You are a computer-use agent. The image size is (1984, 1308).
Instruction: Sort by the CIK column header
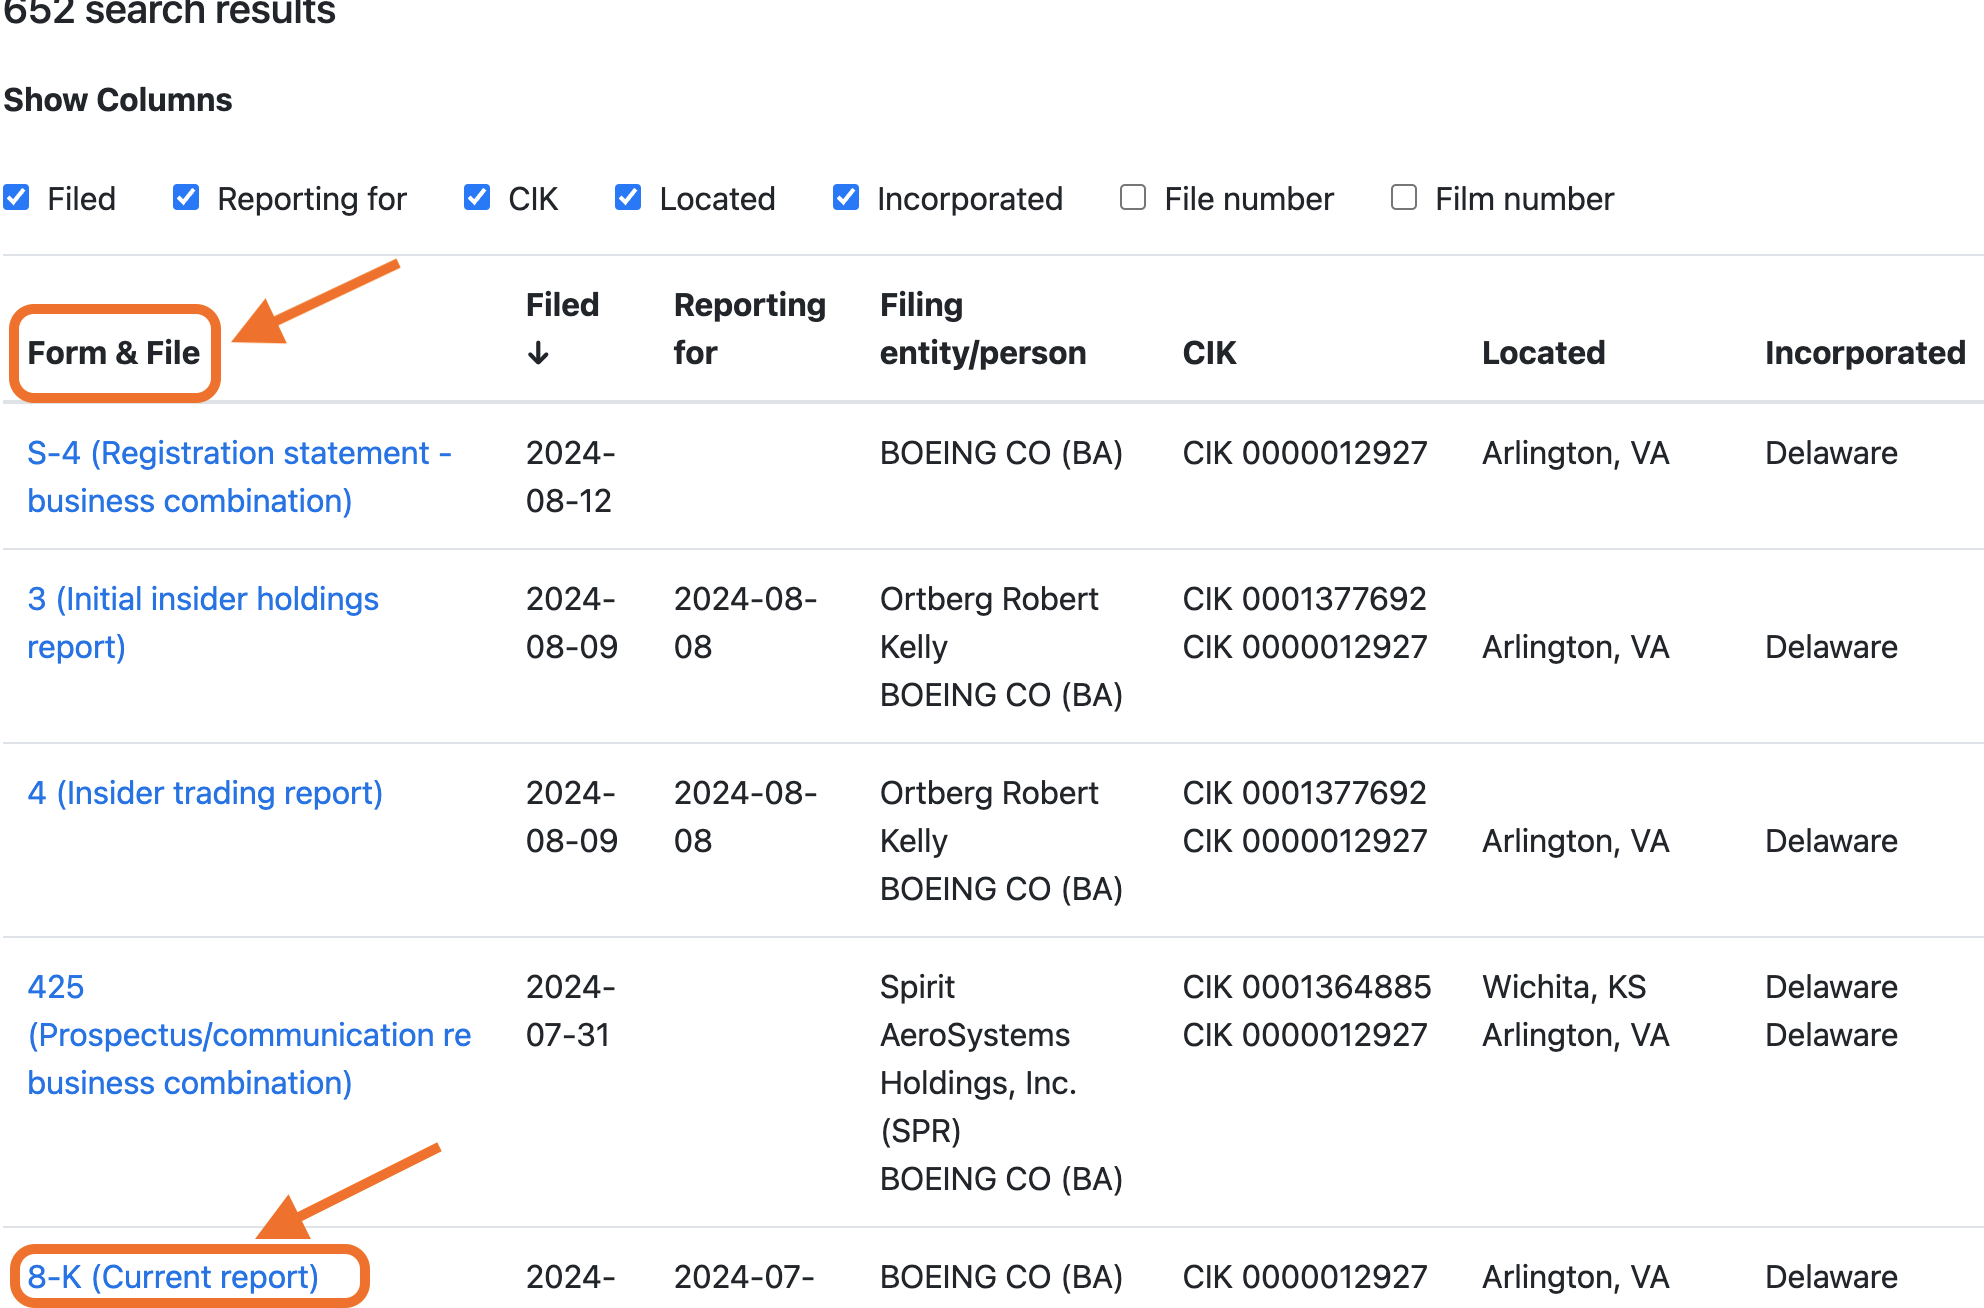[x=1209, y=353]
